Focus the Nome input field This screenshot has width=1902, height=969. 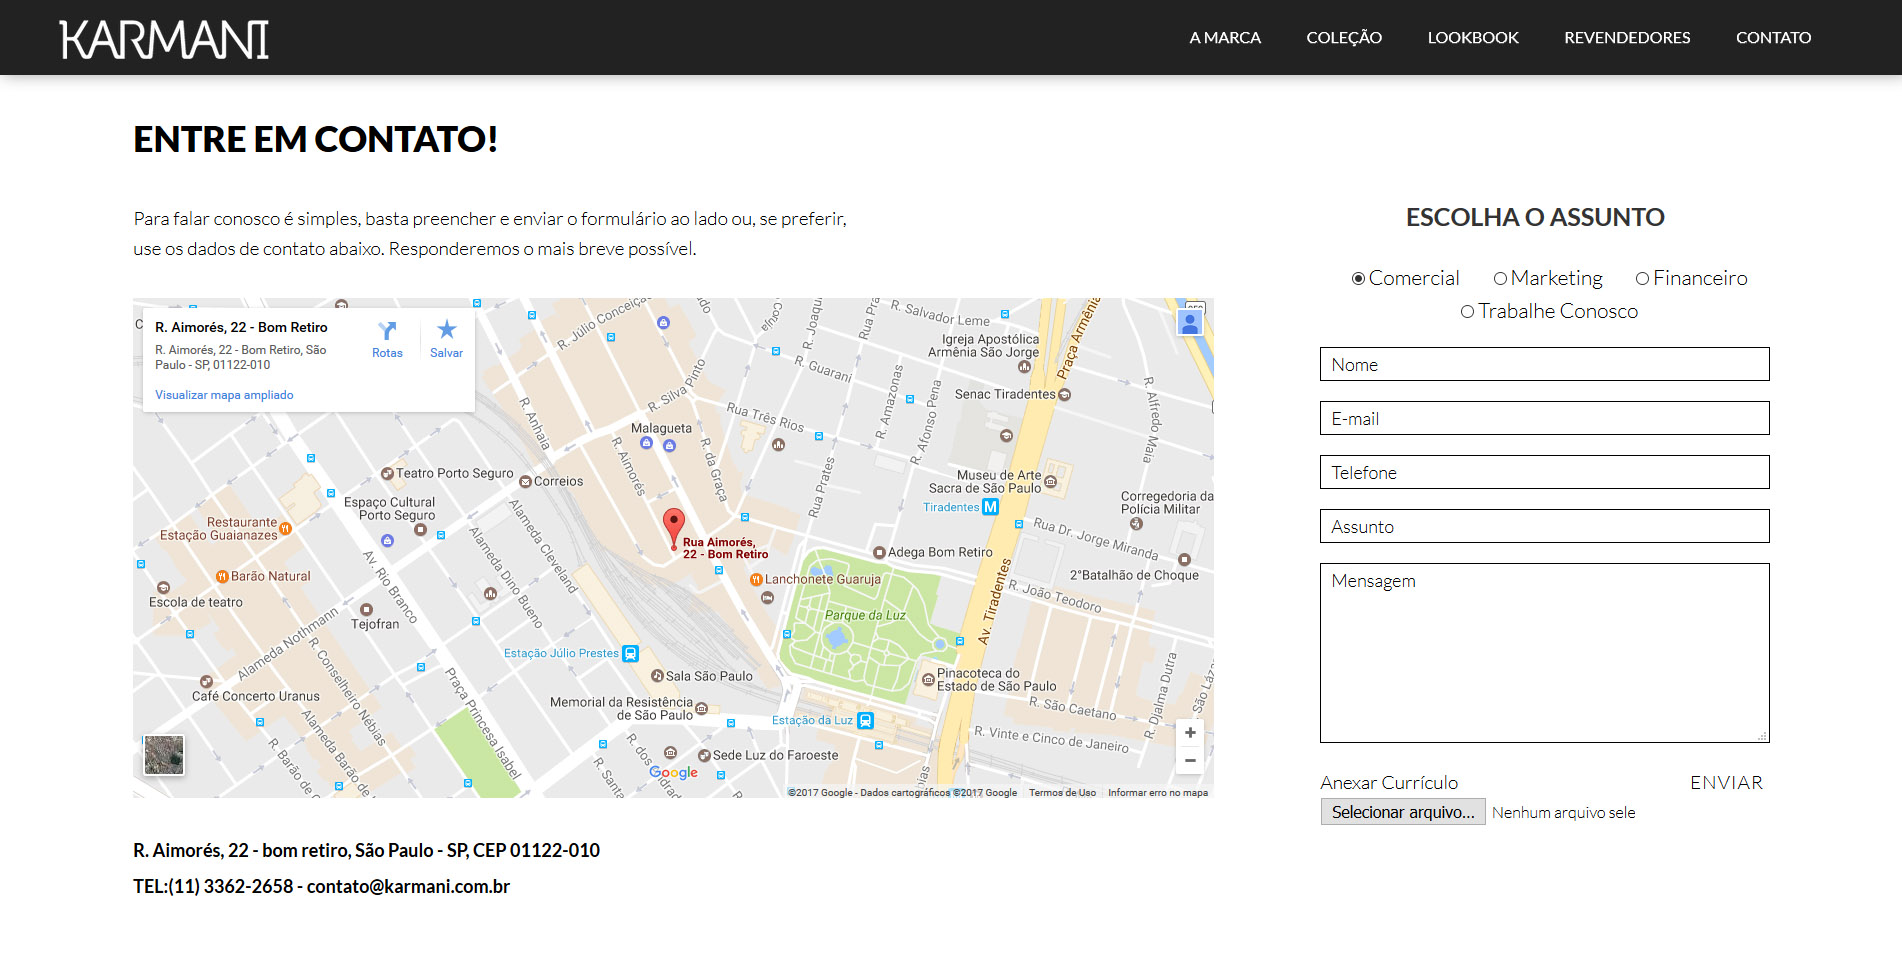(1544, 365)
